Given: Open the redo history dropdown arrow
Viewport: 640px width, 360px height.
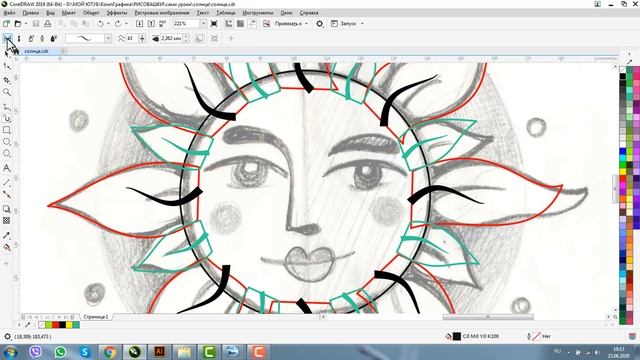Looking at the screenshot, I should tap(126, 24).
